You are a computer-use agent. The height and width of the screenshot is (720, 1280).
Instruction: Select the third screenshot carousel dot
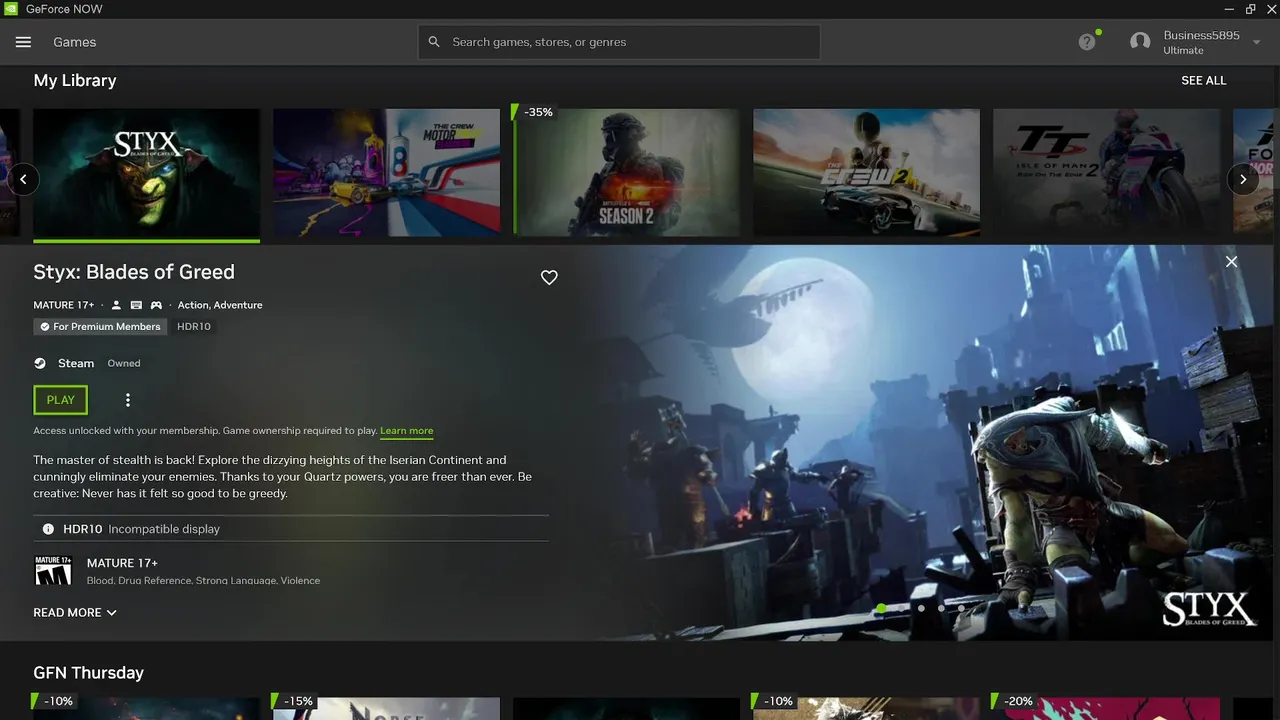pyautogui.click(x=921, y=608)
